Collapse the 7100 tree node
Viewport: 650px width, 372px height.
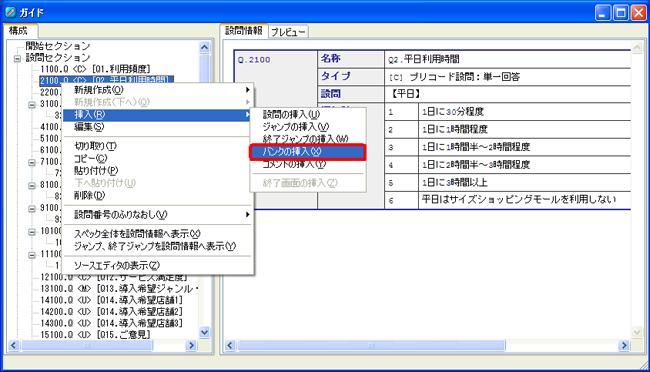pyautogui.click(x=32, y=163)
